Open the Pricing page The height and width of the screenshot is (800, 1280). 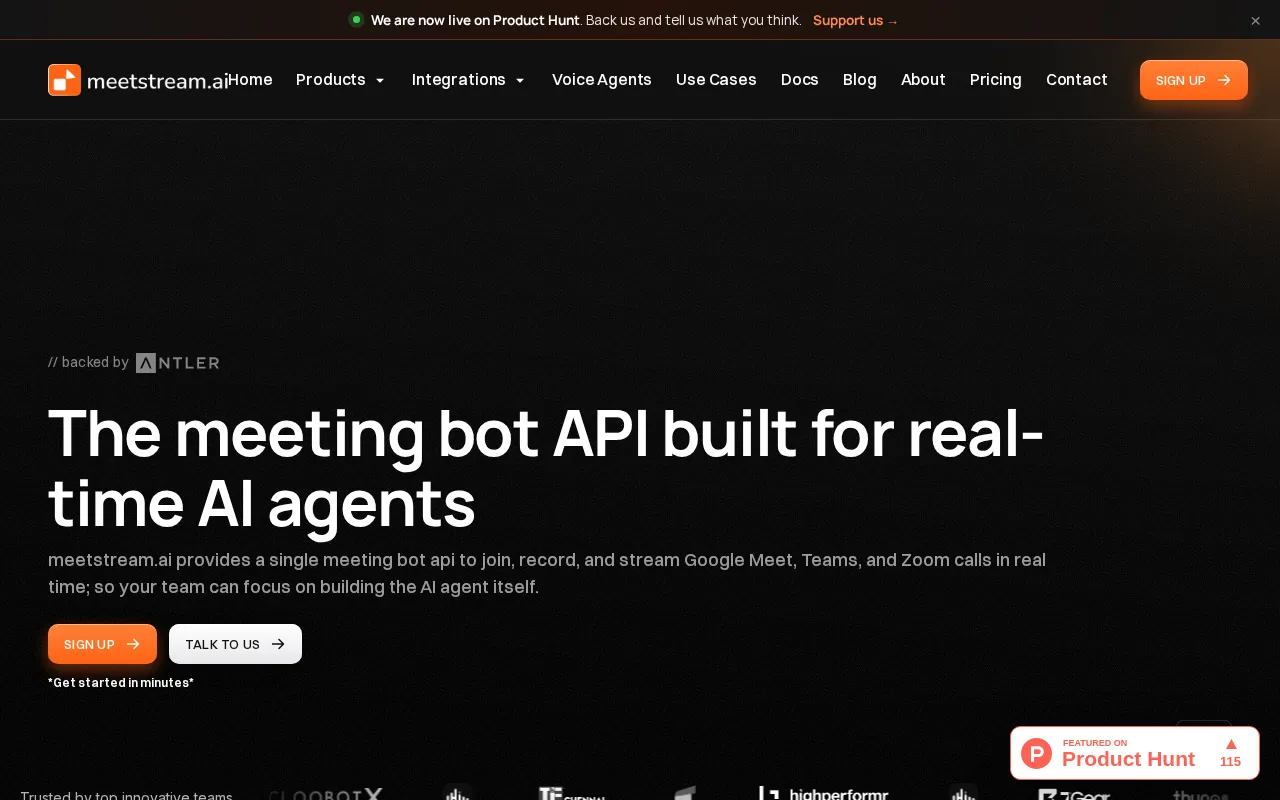pos(996,80)
